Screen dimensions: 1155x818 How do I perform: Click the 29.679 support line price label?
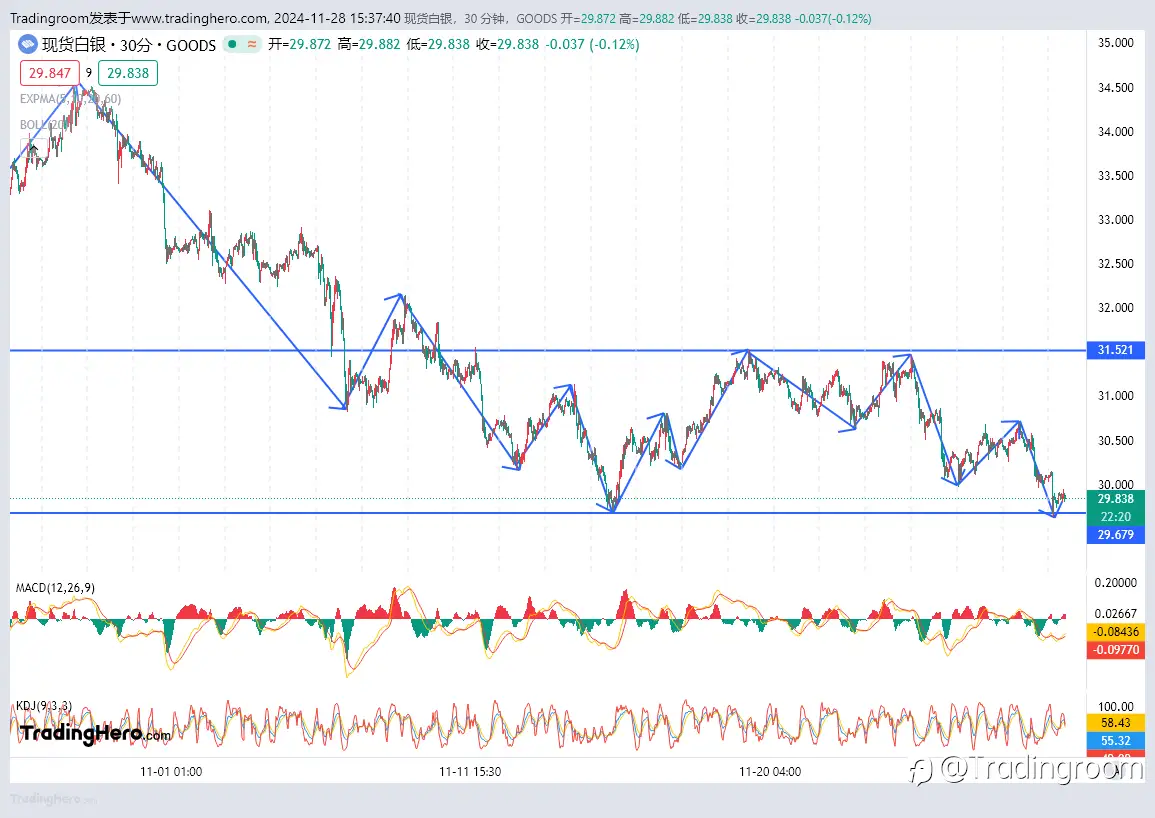tap(1115, 534)
